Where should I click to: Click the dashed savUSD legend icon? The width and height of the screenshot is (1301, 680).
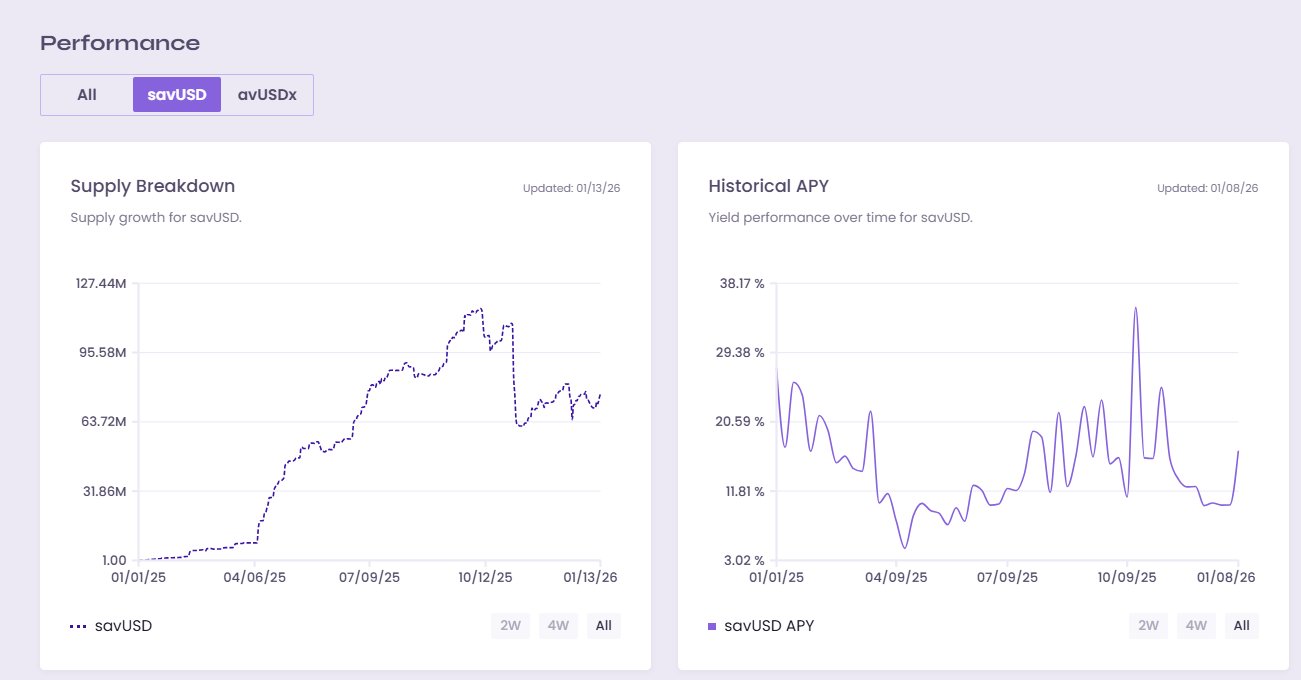point(78,627)
